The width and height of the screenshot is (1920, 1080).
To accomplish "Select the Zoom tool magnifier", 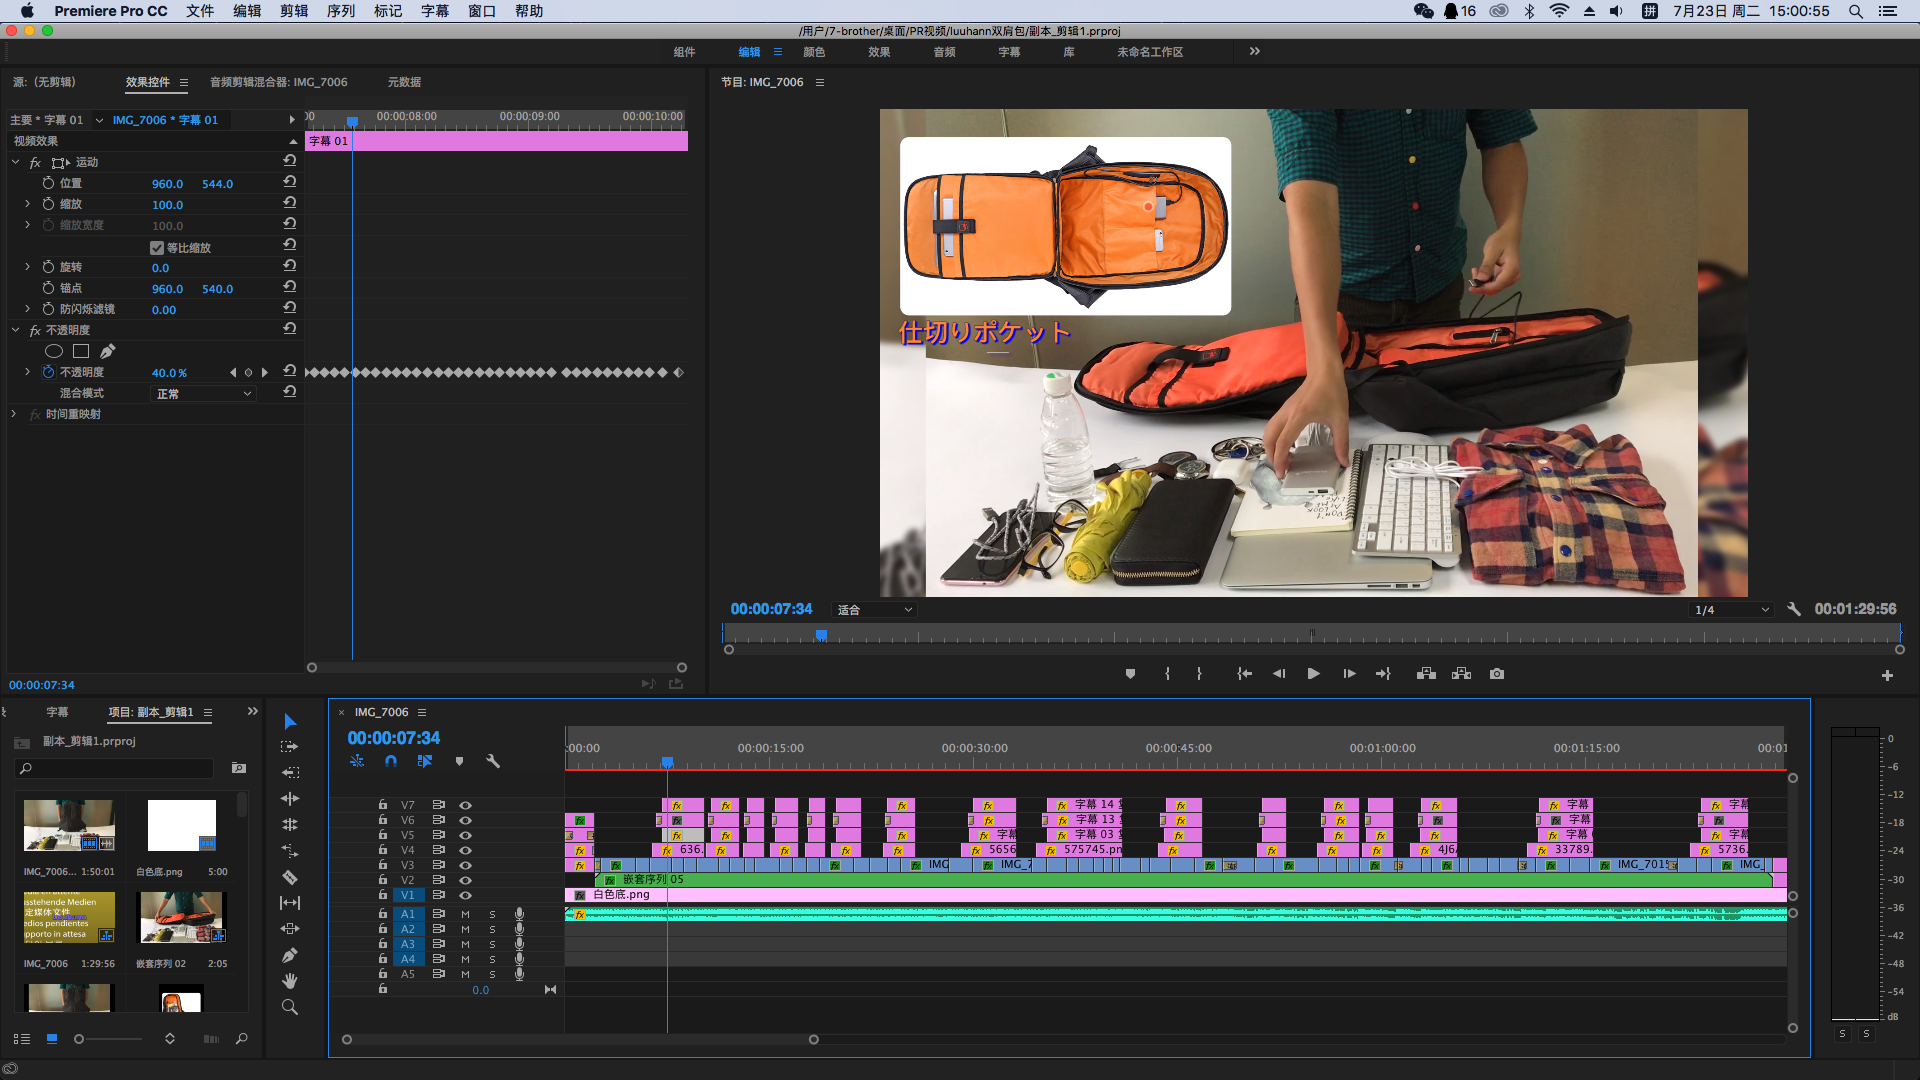I will pos(290,1007).
